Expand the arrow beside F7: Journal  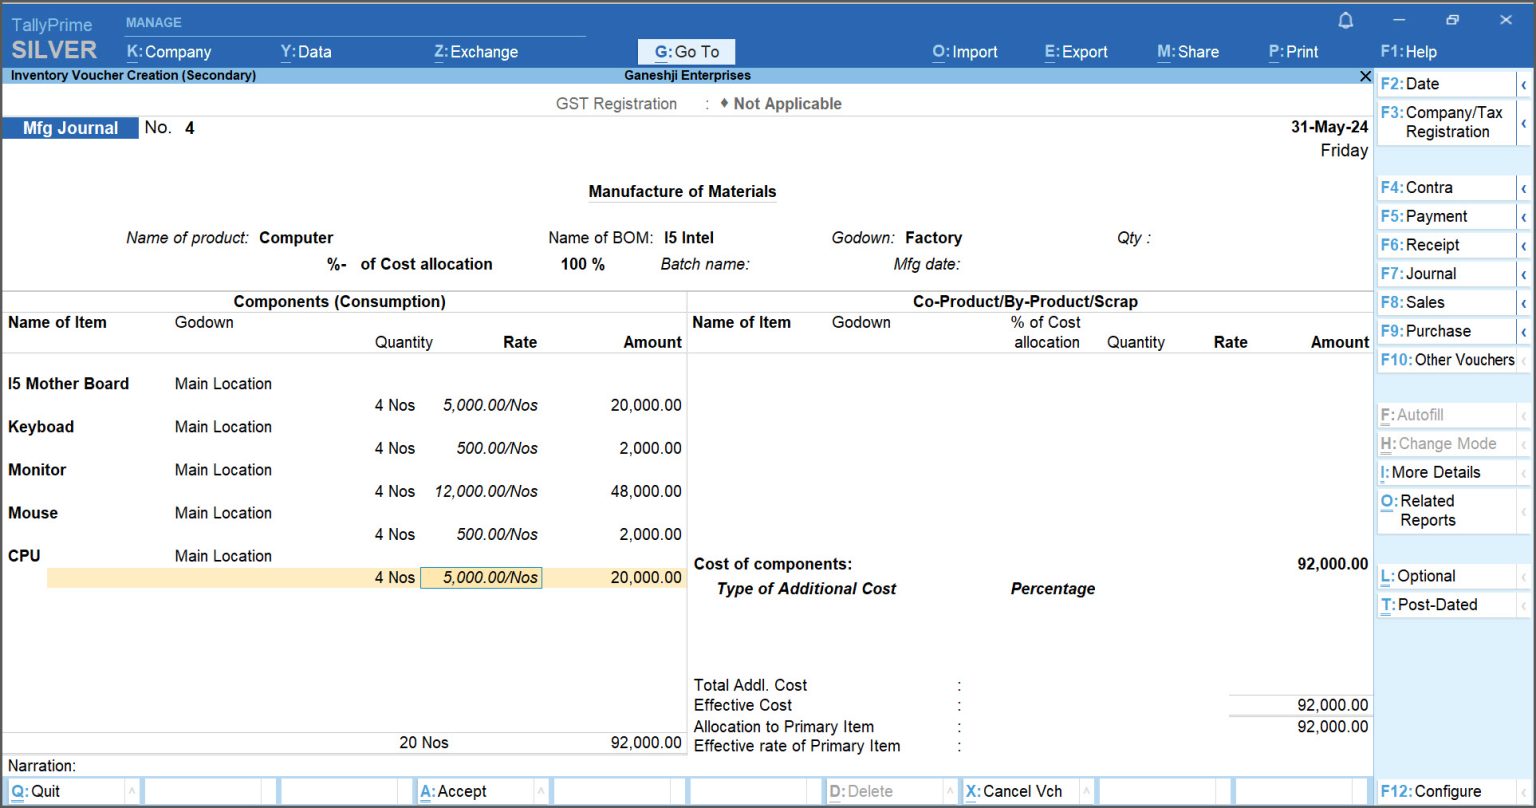tap(1523, 274)
